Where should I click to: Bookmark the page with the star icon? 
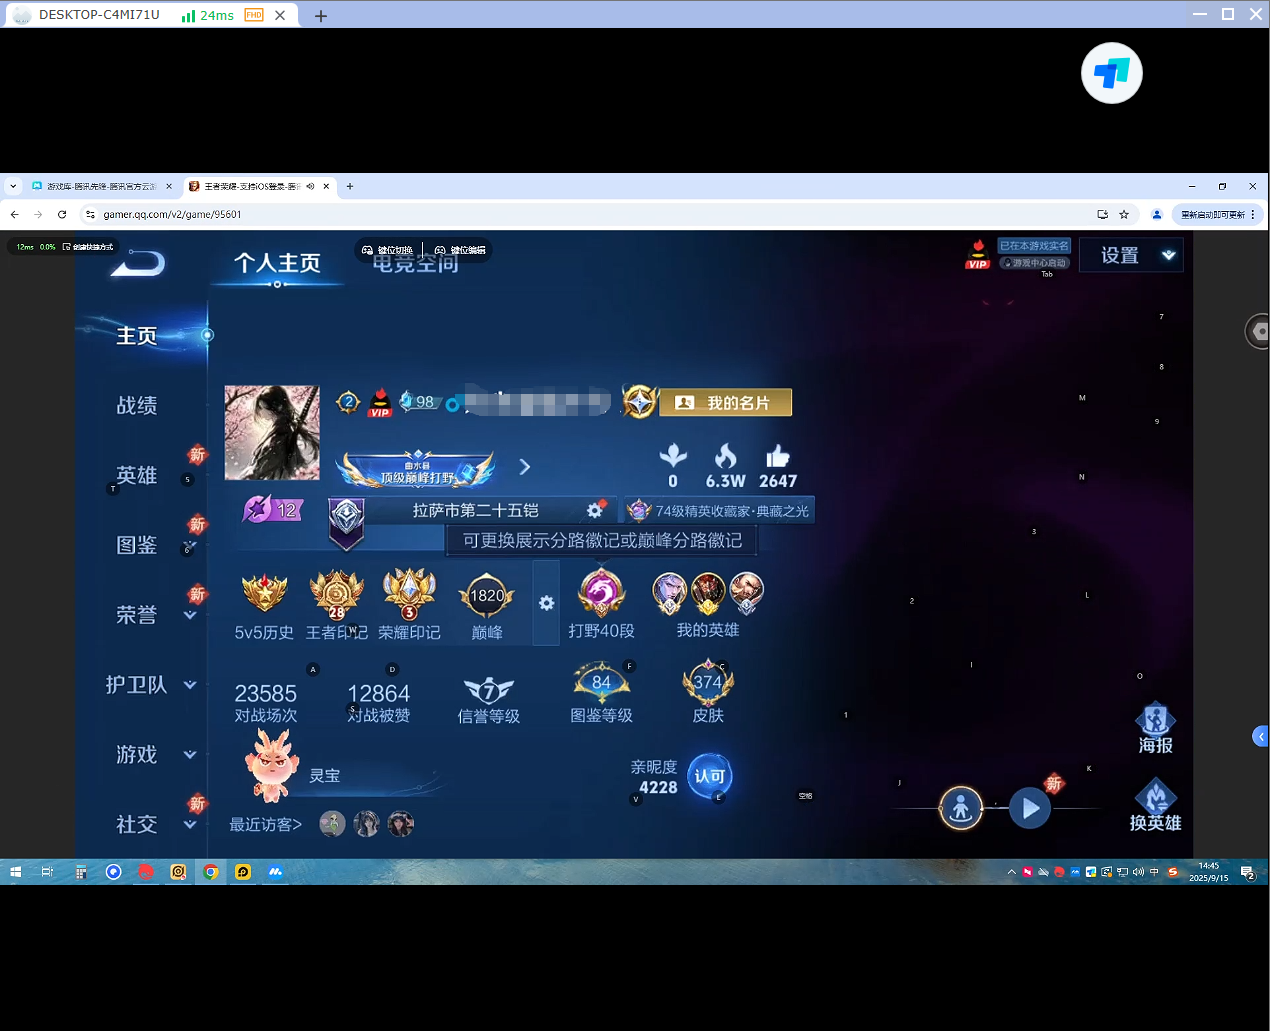pyautogui.click(x=1124, y=214)
